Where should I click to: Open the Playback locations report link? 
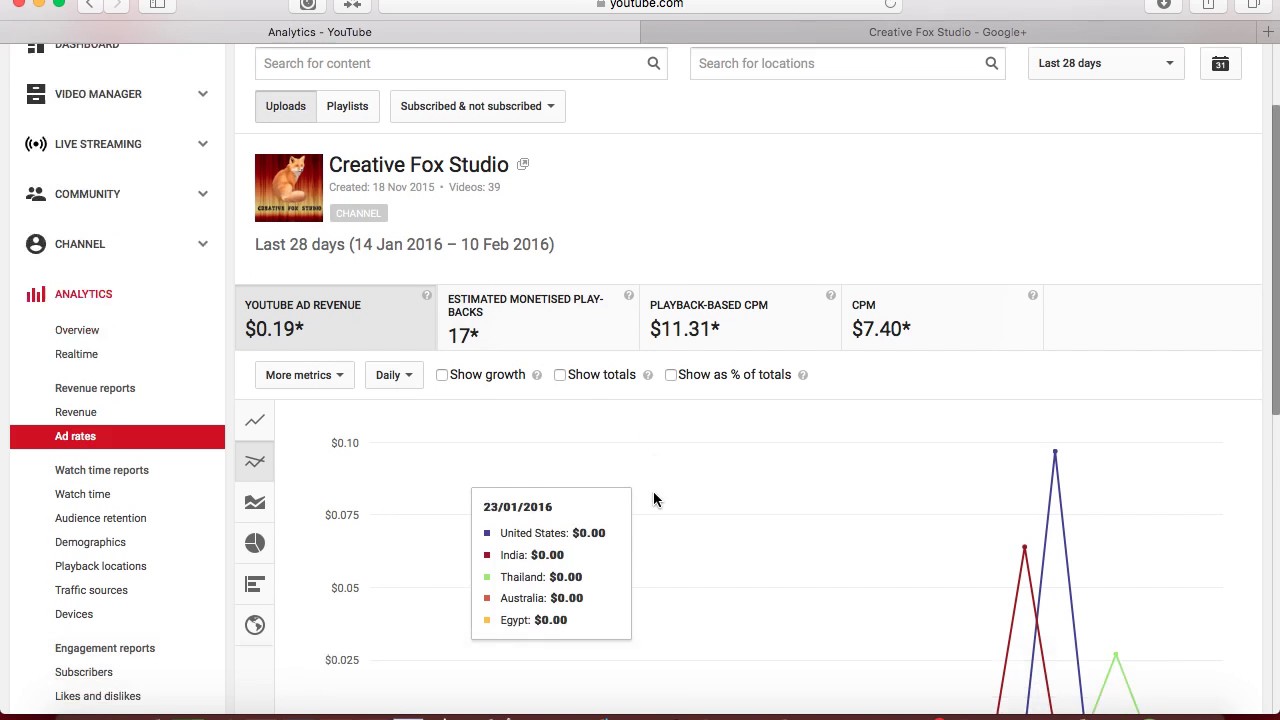click(x=100, y=566)
